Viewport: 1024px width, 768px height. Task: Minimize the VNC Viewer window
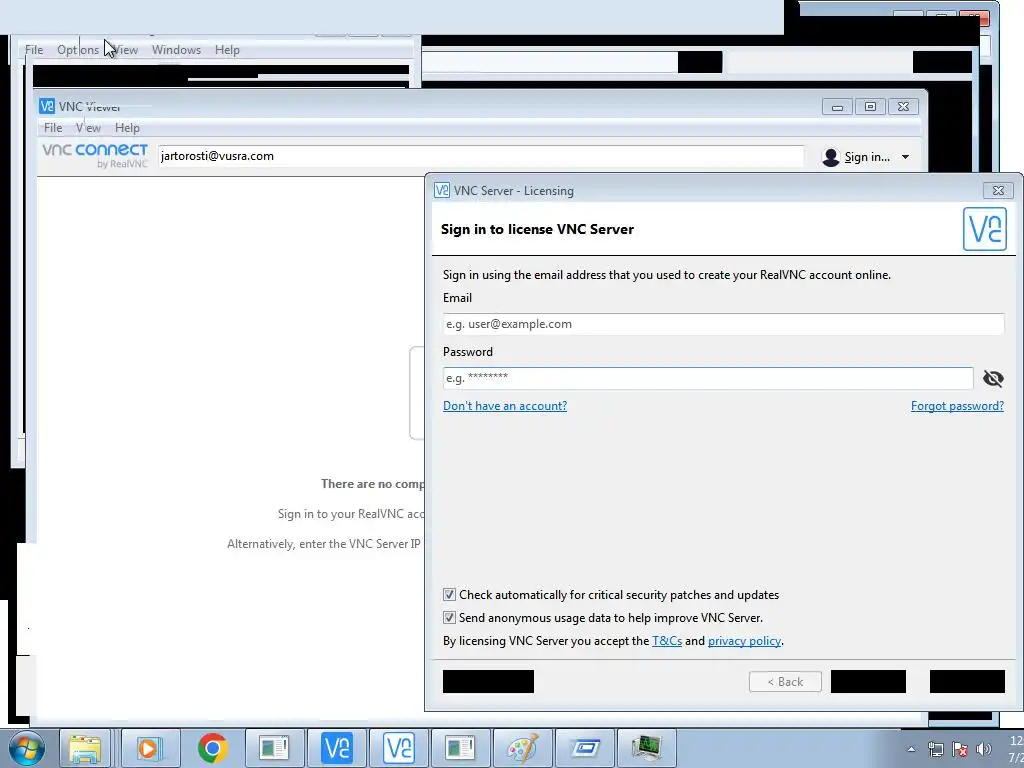point(837,106)
